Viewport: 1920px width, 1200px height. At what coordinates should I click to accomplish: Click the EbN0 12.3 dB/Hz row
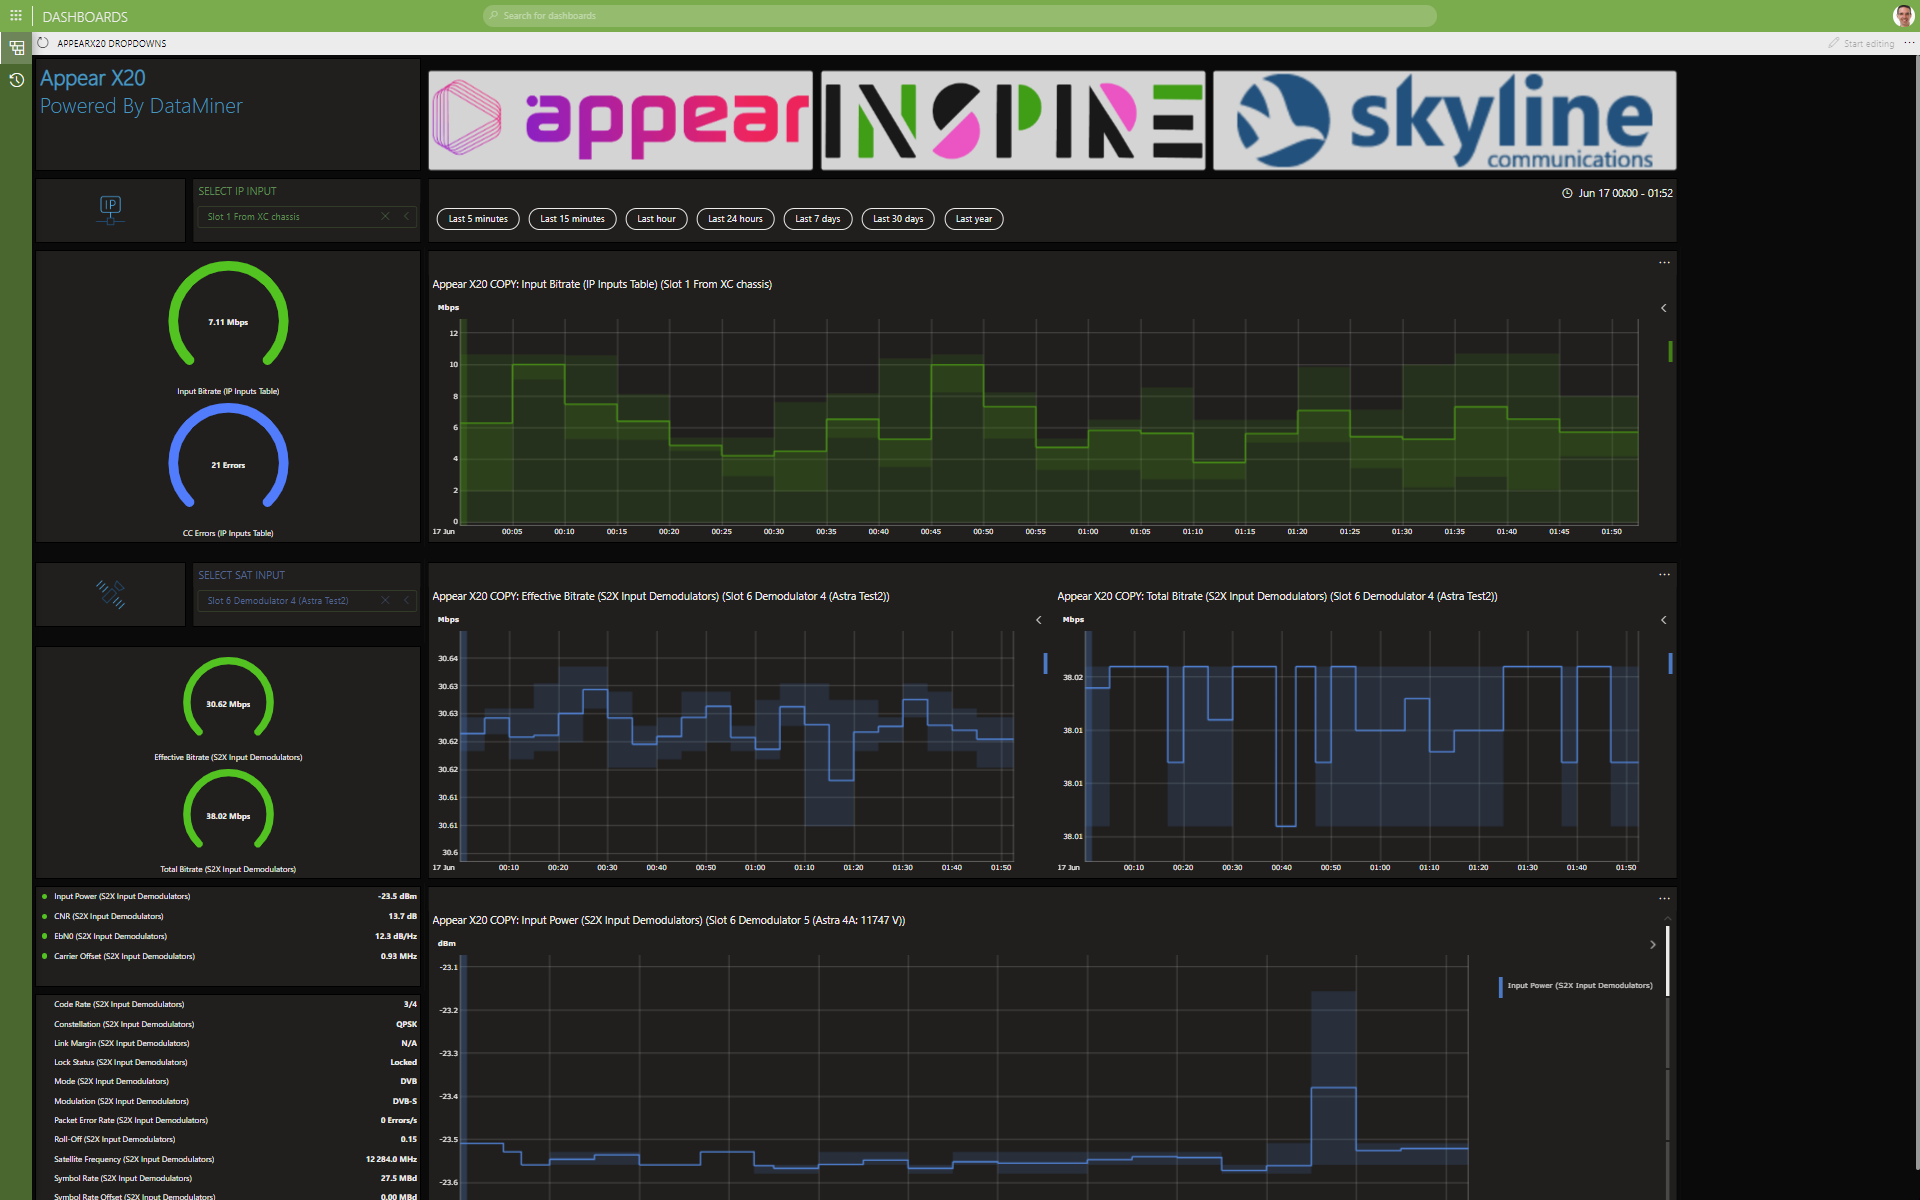click(229, 937)
